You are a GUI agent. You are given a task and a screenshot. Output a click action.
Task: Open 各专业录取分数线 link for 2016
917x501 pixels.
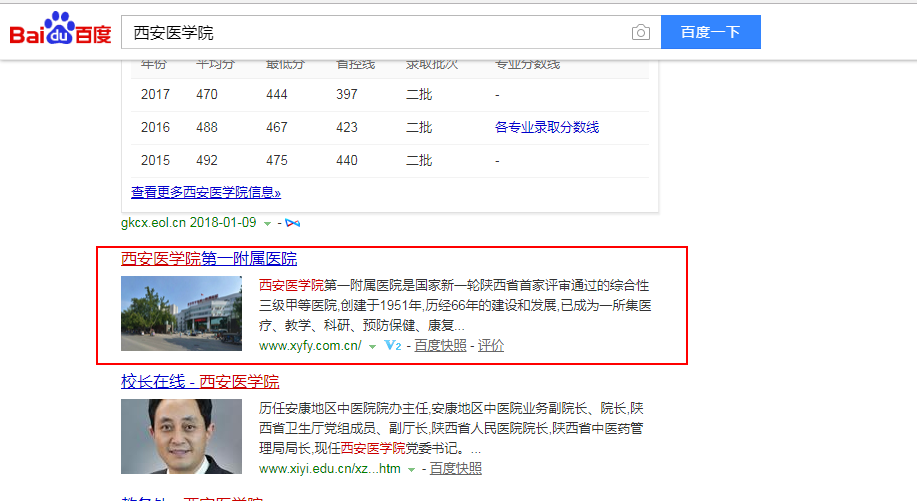(x=546, y=127)
